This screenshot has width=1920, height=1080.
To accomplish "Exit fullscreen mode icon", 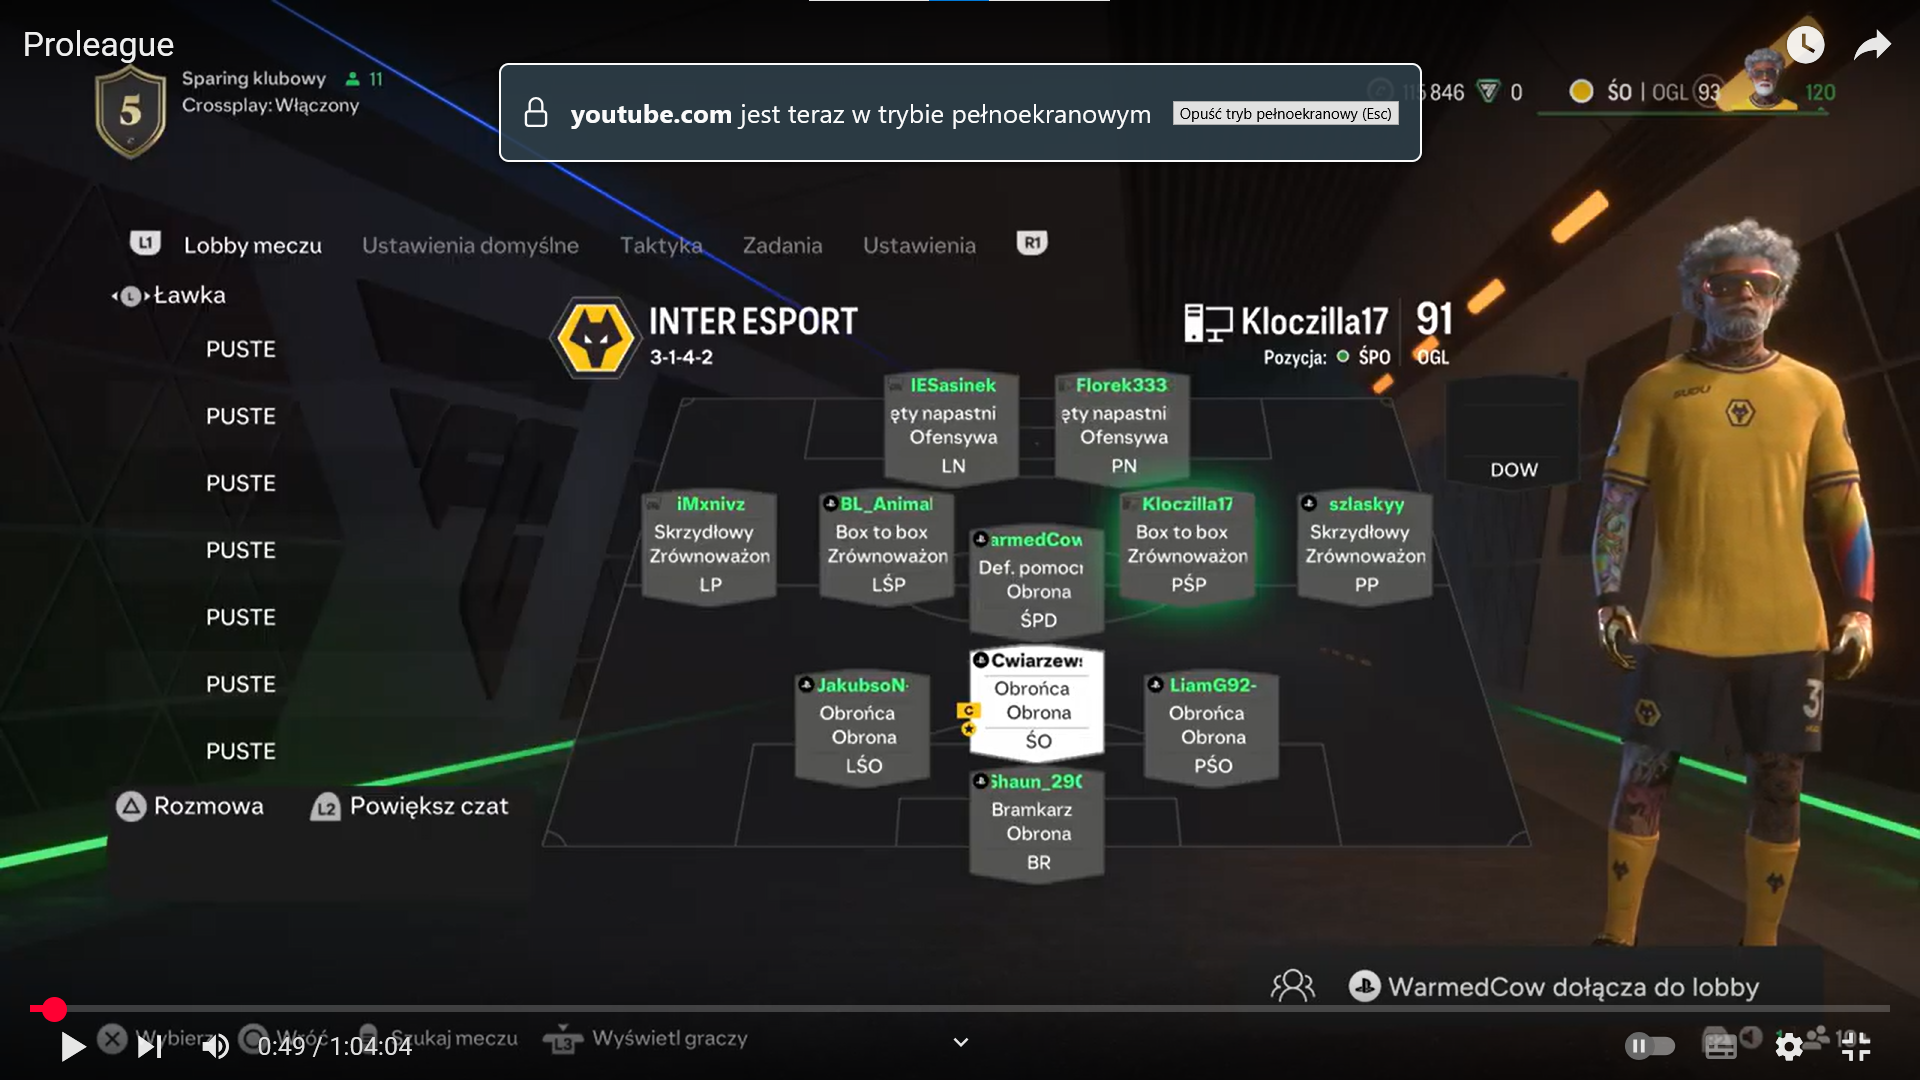I will point(1856,1047).
